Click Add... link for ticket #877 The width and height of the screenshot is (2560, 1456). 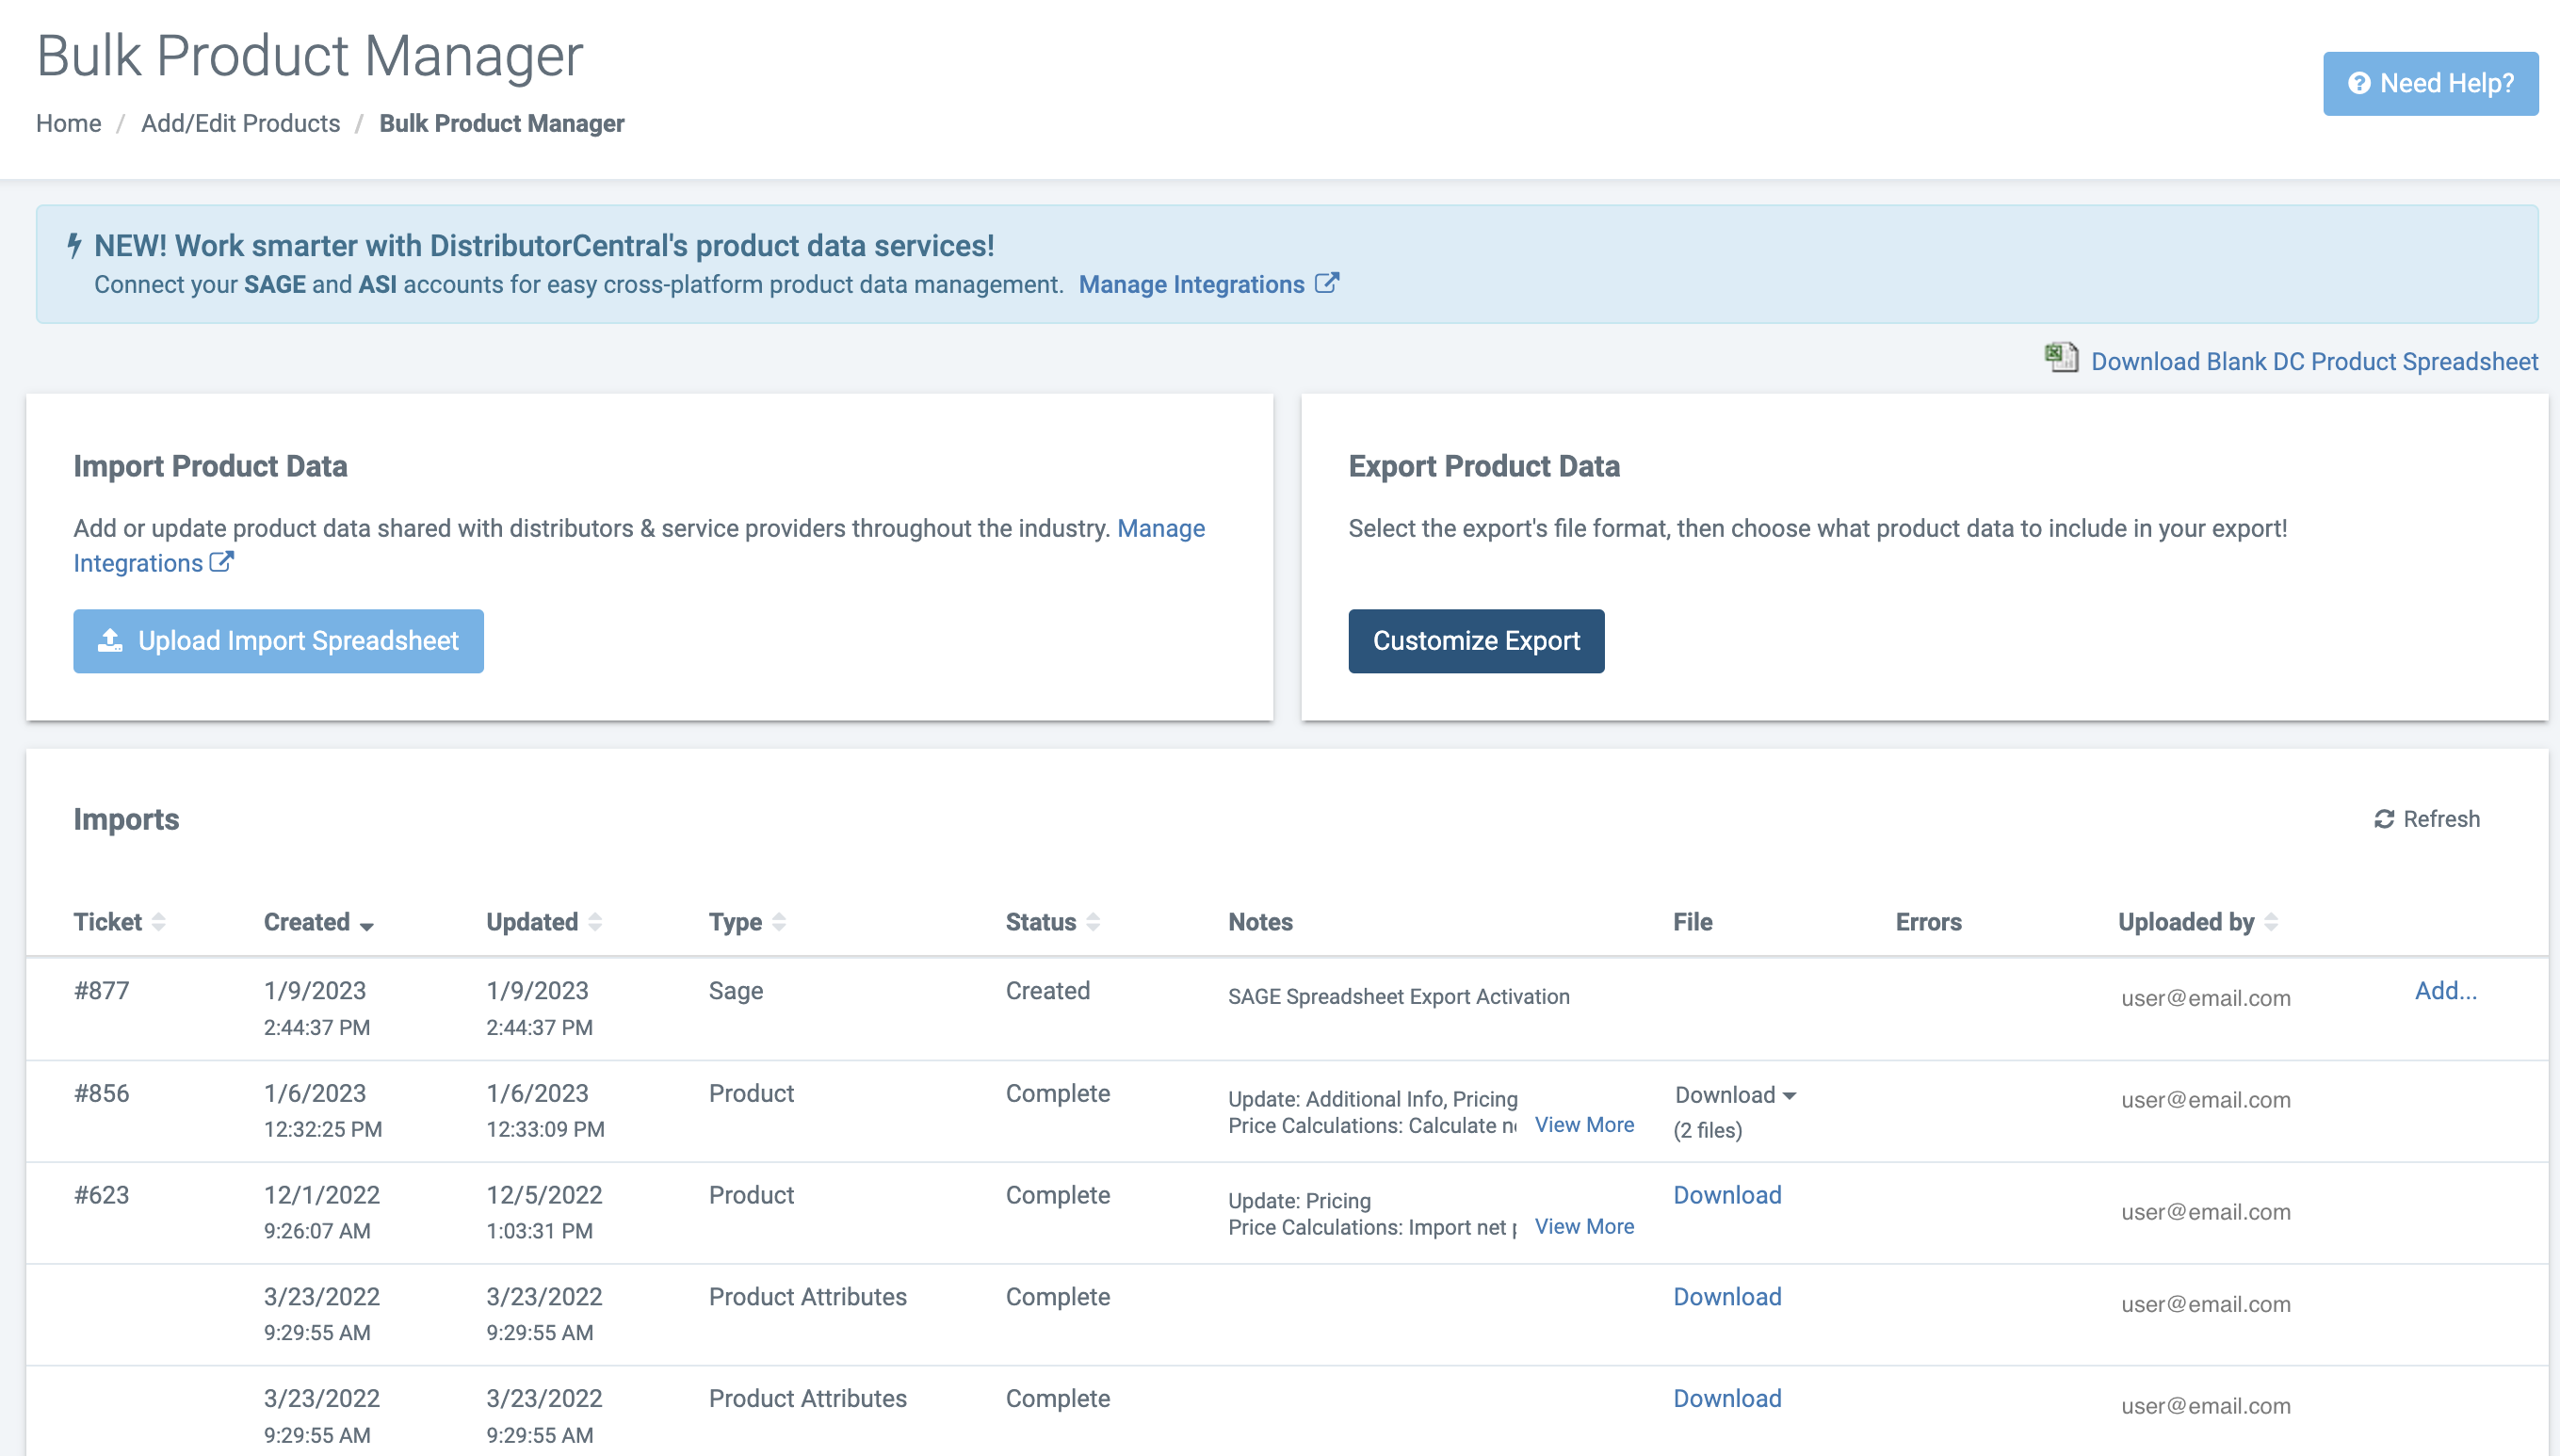coord(2445,991)
